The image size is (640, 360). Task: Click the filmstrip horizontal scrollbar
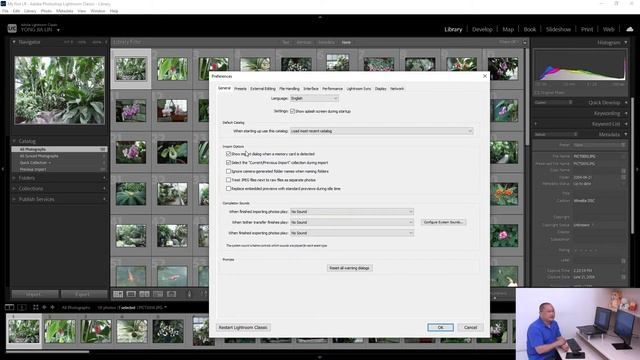[48, 351]
